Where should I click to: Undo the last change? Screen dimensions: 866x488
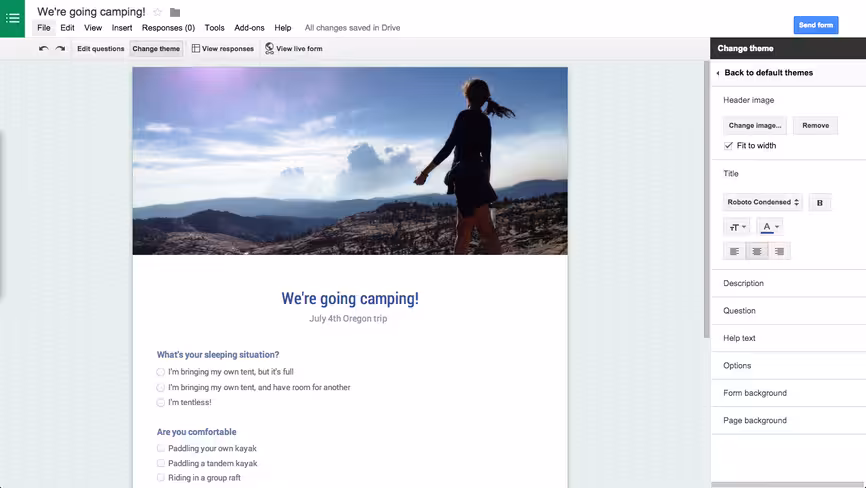tap(43, 49)
